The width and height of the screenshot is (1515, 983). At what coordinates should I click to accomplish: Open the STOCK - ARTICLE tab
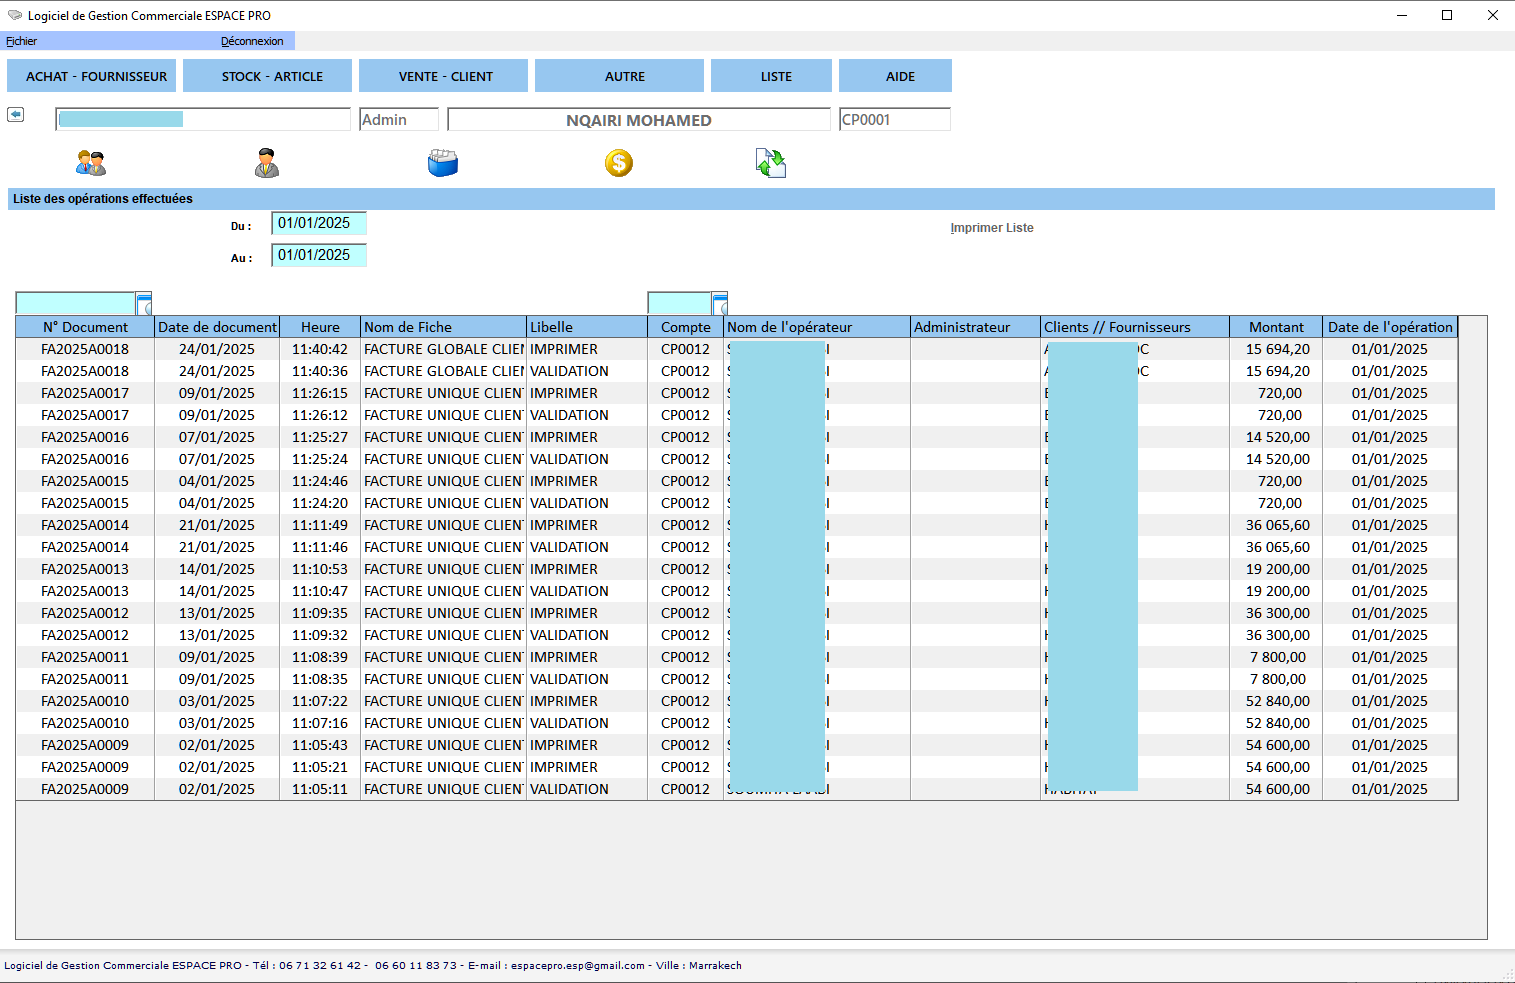[x=268, y=76]
